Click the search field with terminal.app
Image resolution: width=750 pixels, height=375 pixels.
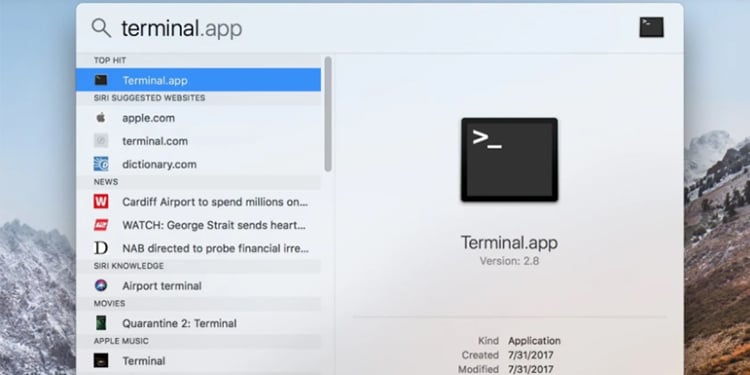coord(373,28)
